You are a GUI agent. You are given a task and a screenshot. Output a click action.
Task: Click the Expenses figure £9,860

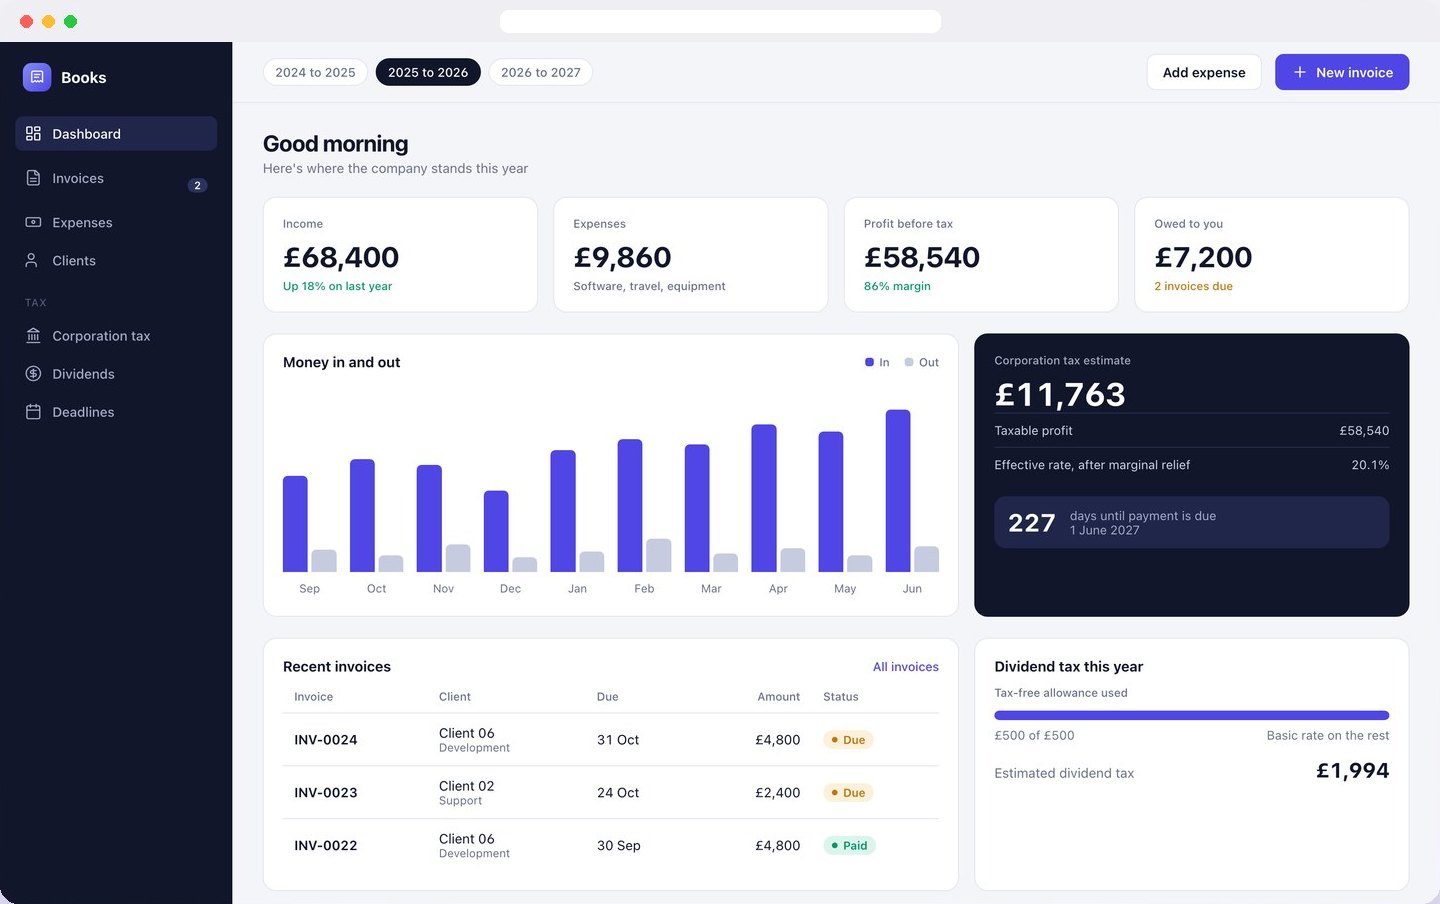pos(622,257)
